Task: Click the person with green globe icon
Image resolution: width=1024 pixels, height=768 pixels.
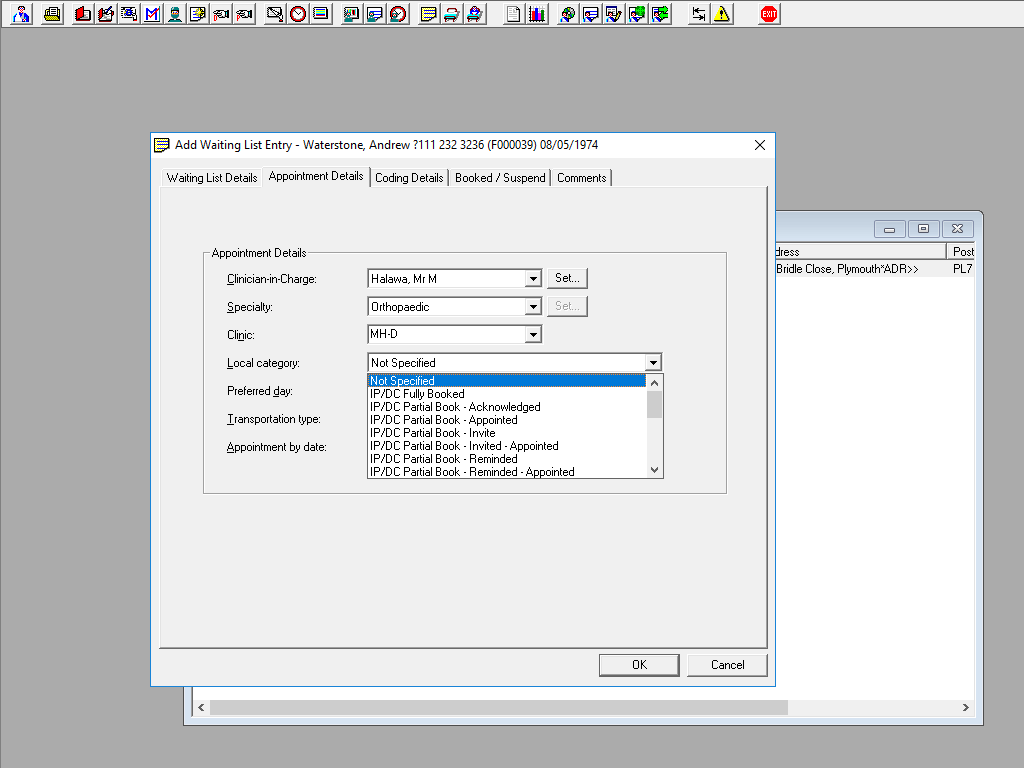Action: point(637,14)
